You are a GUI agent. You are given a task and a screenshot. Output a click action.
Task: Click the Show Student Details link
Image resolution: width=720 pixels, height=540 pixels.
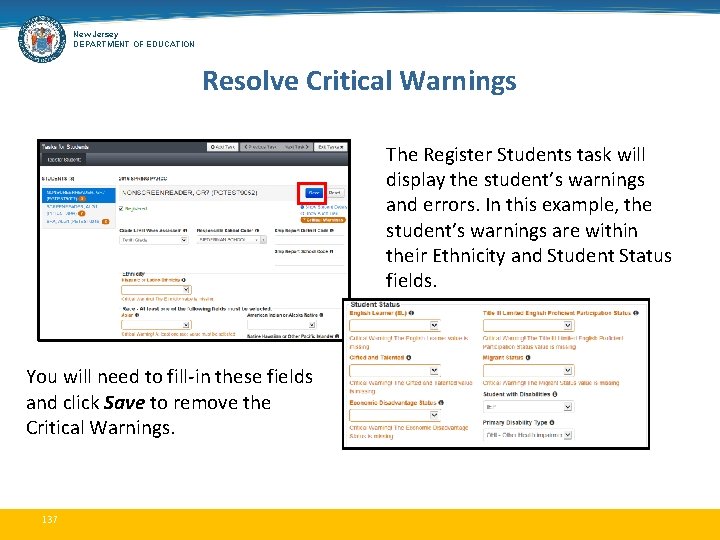coord(324,207)
